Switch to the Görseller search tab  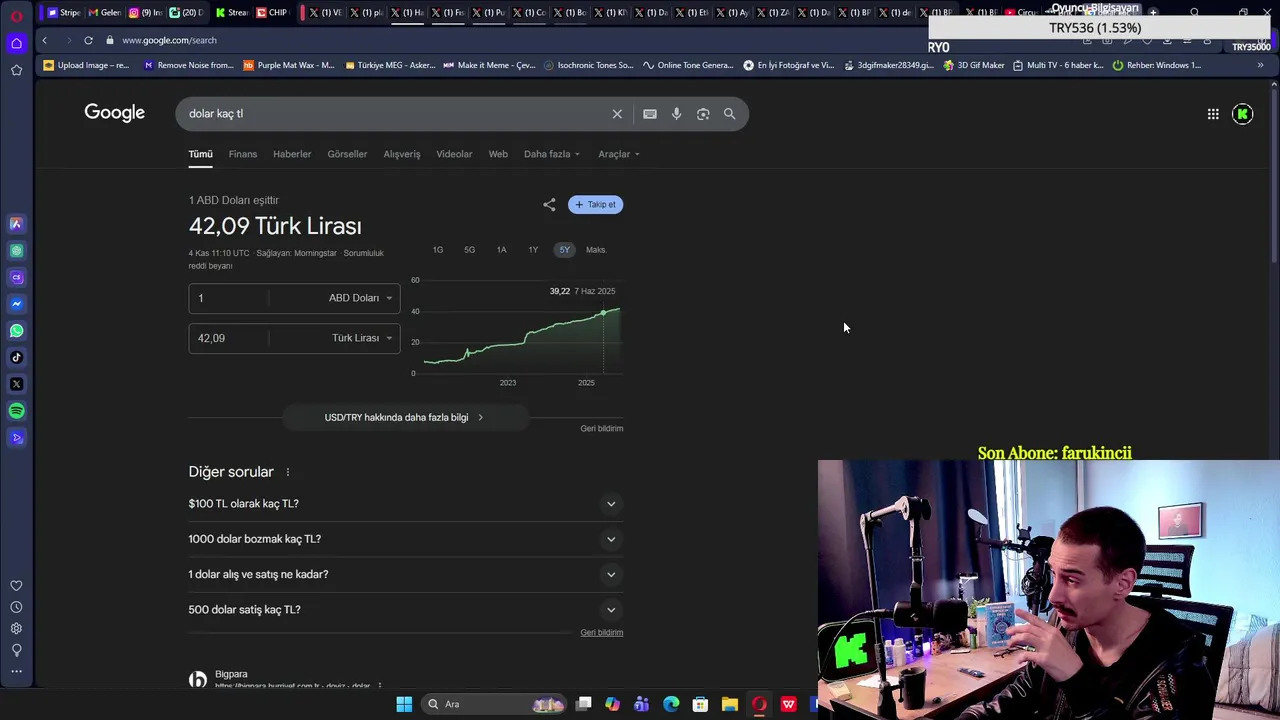(347, 154)
